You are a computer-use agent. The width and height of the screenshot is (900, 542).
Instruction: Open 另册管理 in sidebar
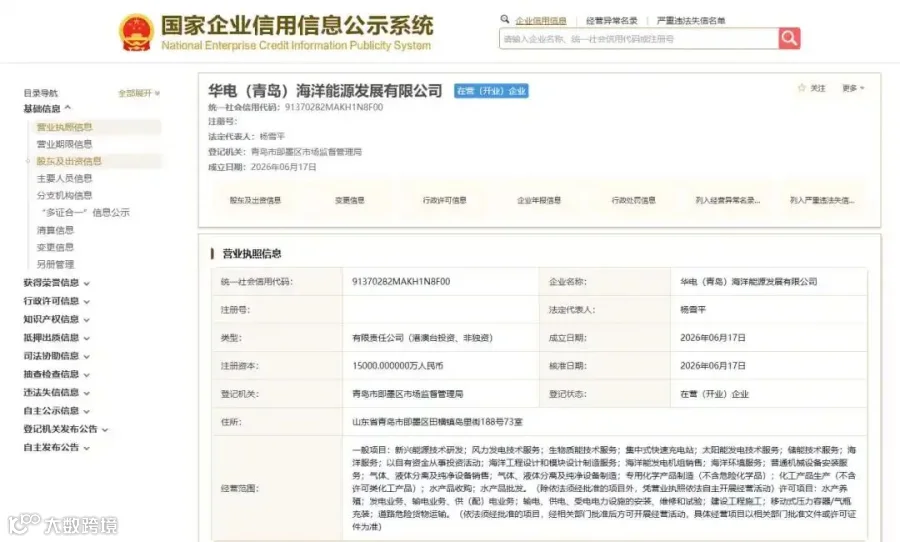tap(55, 265)
